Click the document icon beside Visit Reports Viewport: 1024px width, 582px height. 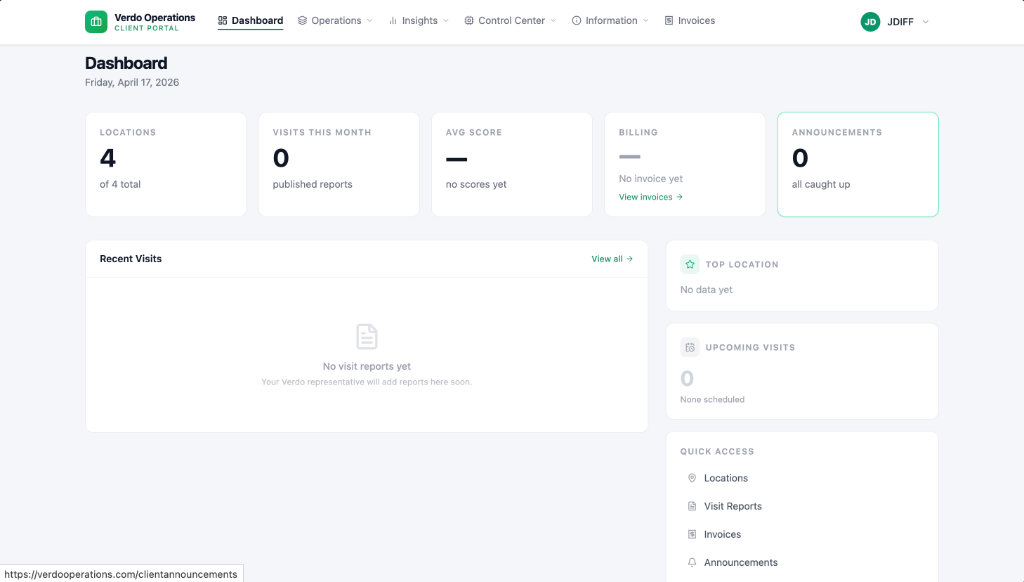[x=692, y=506]
